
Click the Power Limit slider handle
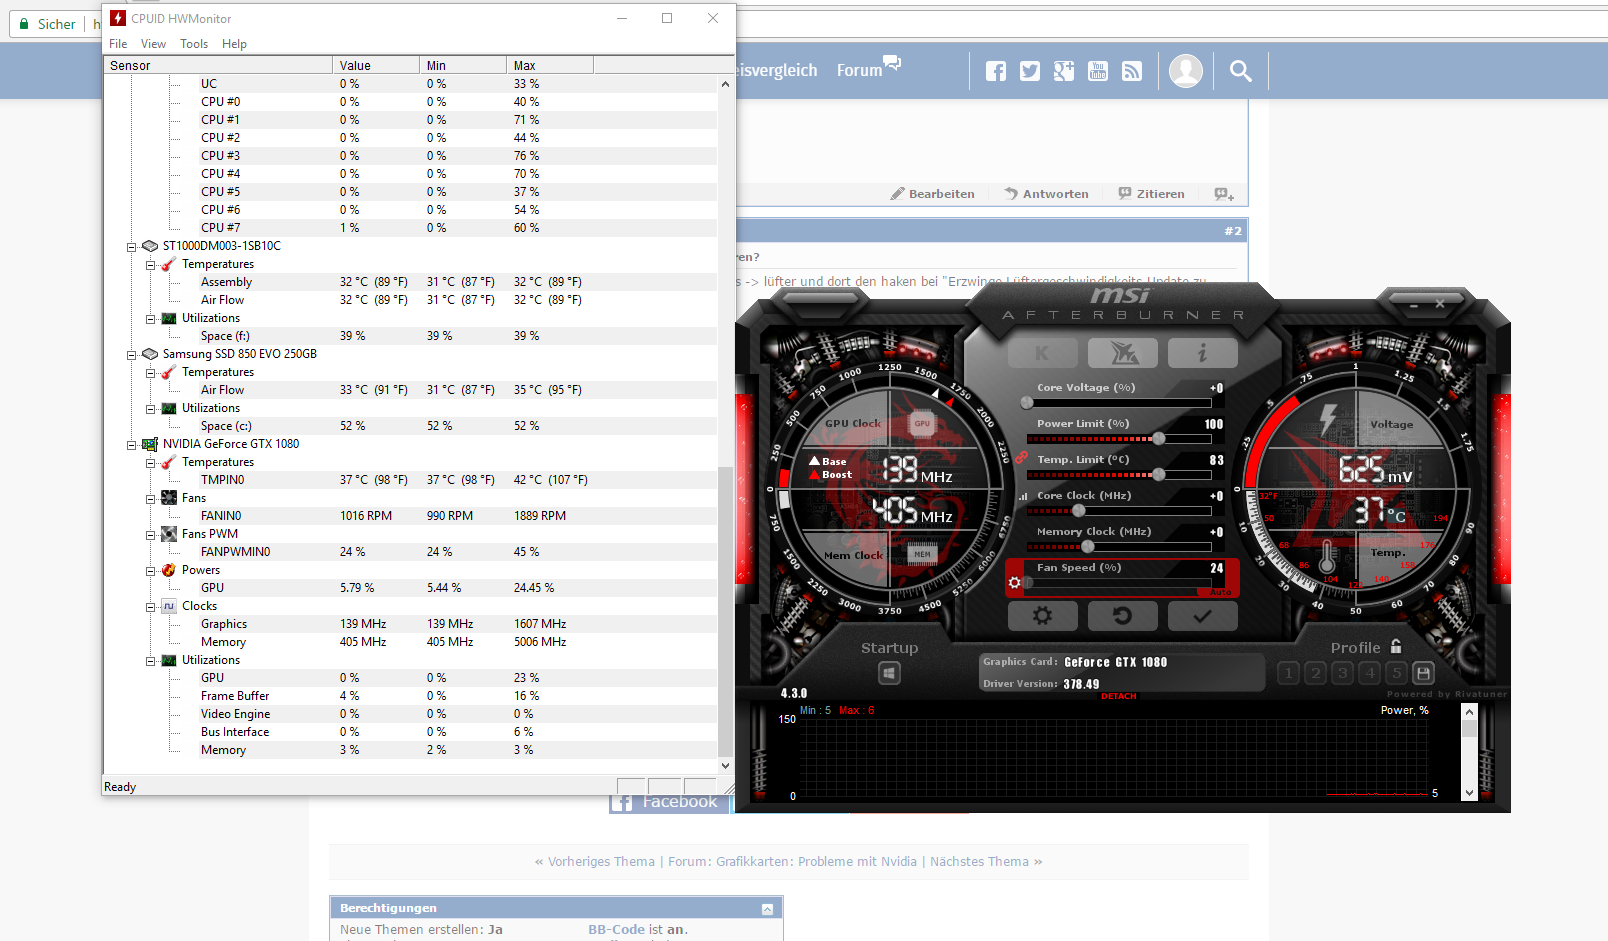coord(1159,439)
